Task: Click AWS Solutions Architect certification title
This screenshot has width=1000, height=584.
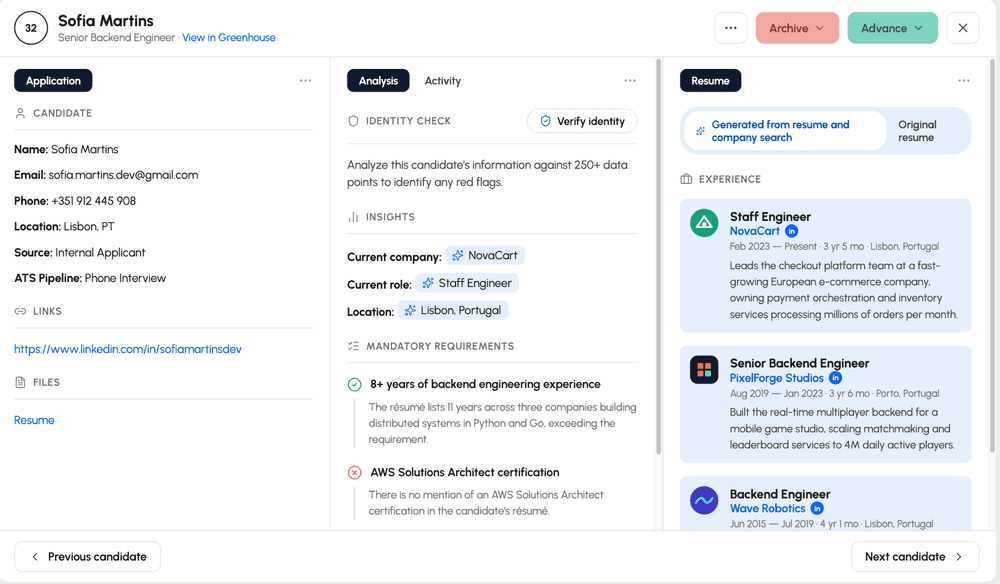Action: point(465,472)
